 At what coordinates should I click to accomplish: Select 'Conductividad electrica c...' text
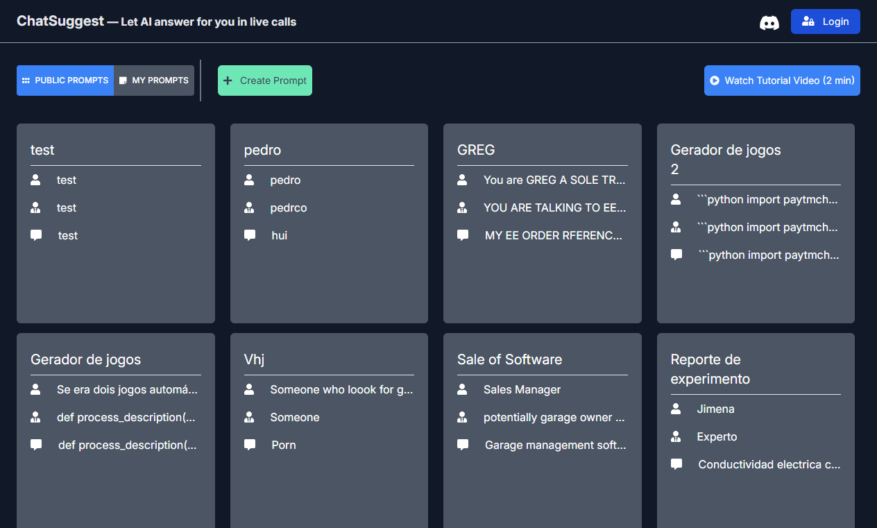click(x=769, y=464)
